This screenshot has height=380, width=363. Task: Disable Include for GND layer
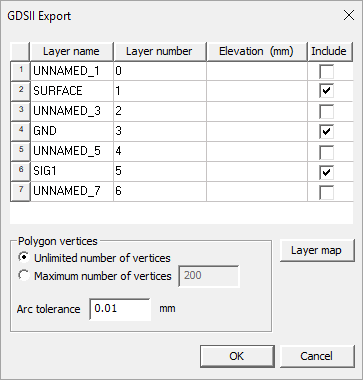[x=326, y=131]
